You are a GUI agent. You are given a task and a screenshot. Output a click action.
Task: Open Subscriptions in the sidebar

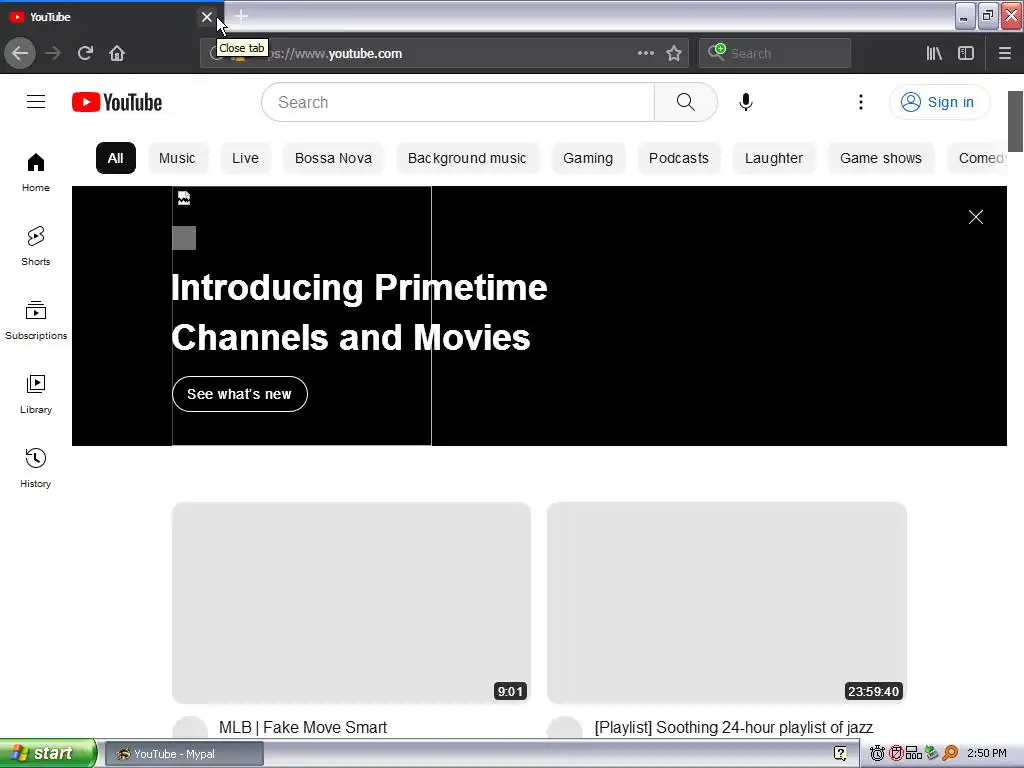pos(36,320)
